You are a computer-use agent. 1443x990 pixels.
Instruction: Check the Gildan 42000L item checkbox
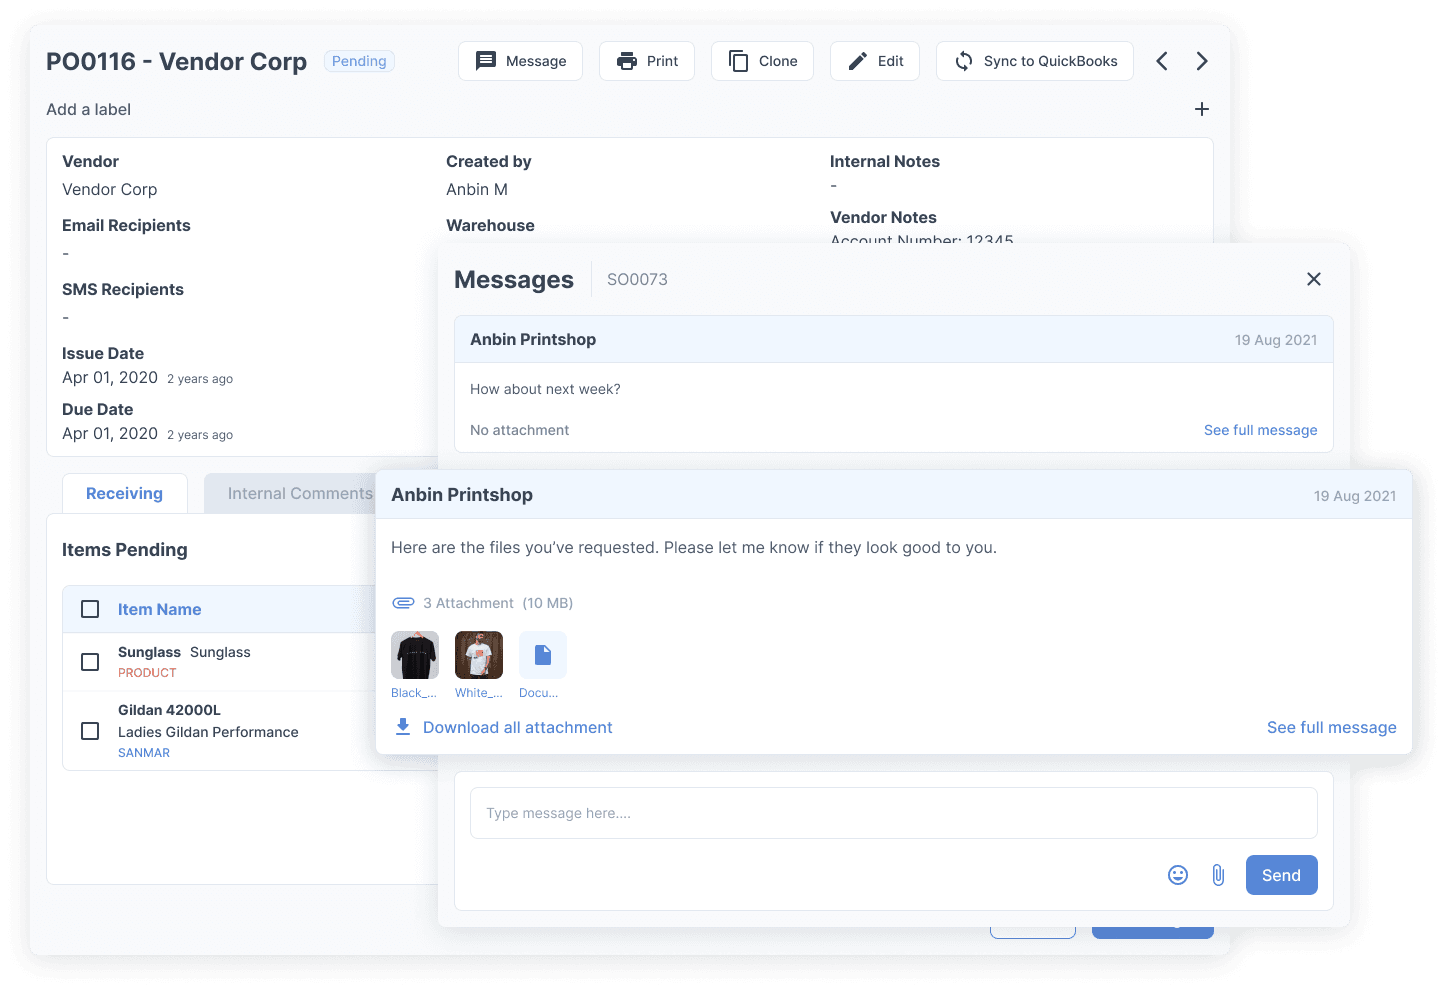90,731
